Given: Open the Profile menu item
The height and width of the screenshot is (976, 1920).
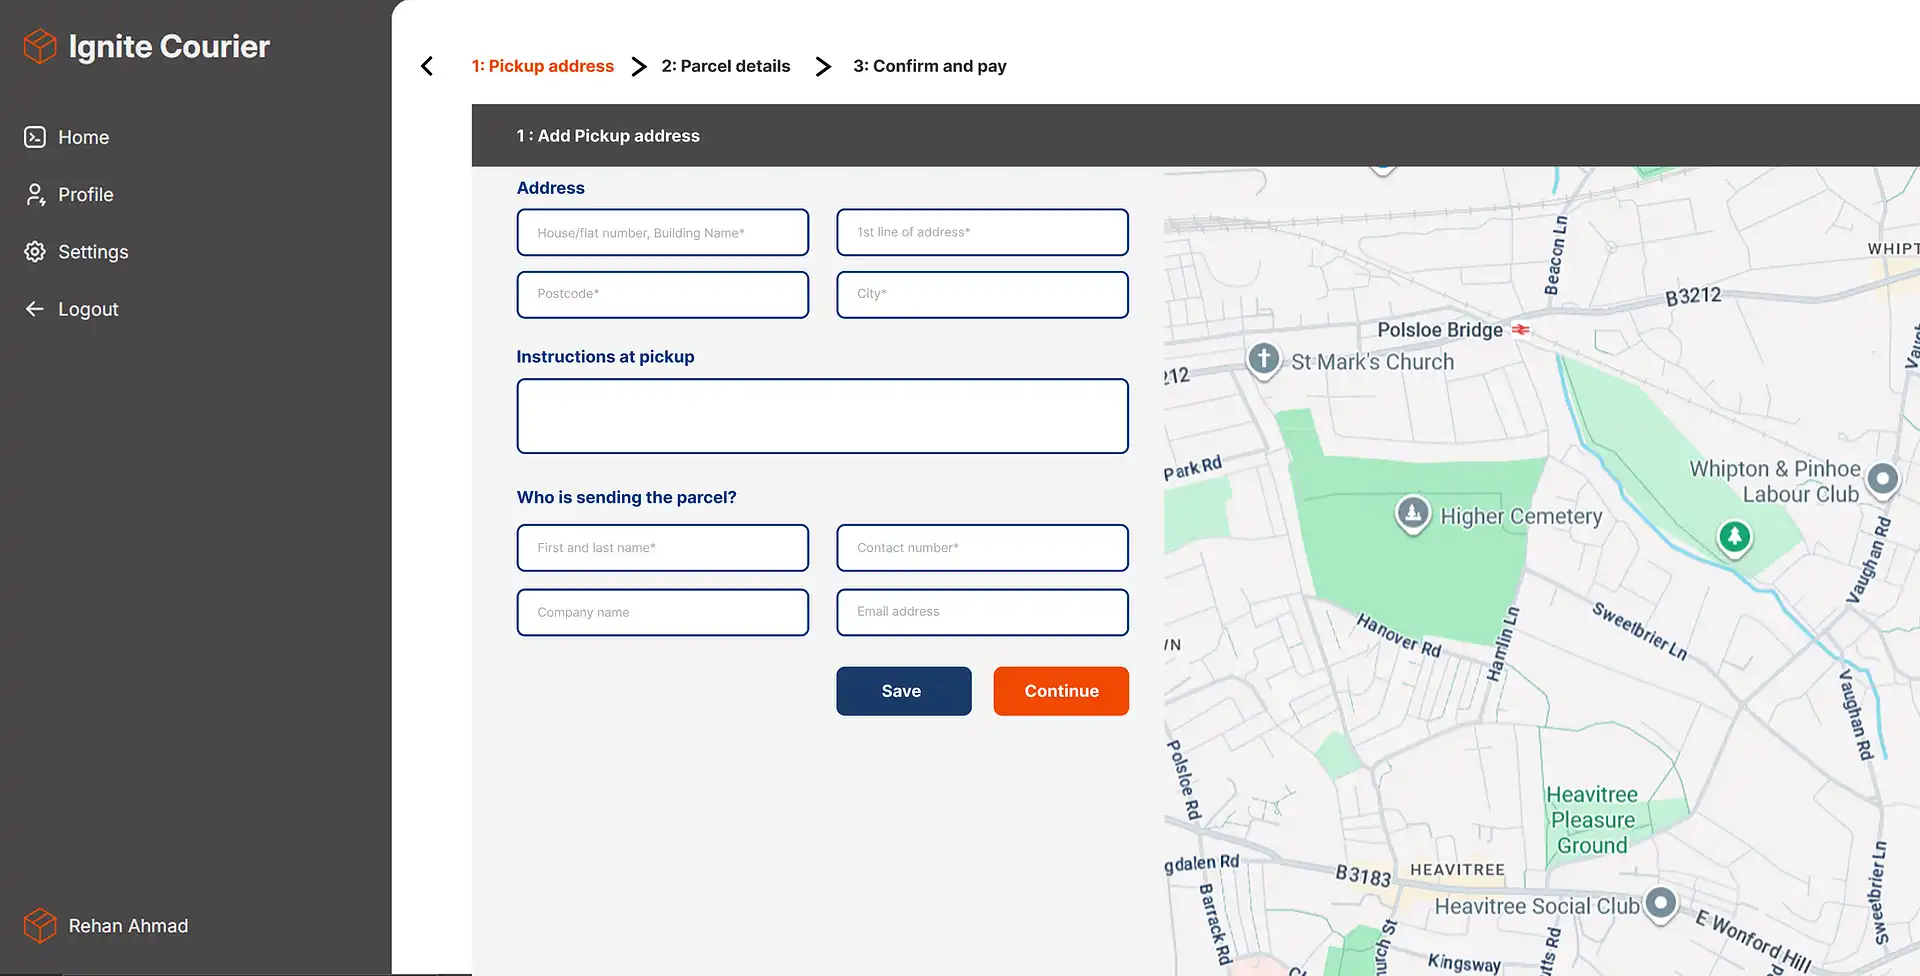Looking at the screenshot, I should coord(68,194).
